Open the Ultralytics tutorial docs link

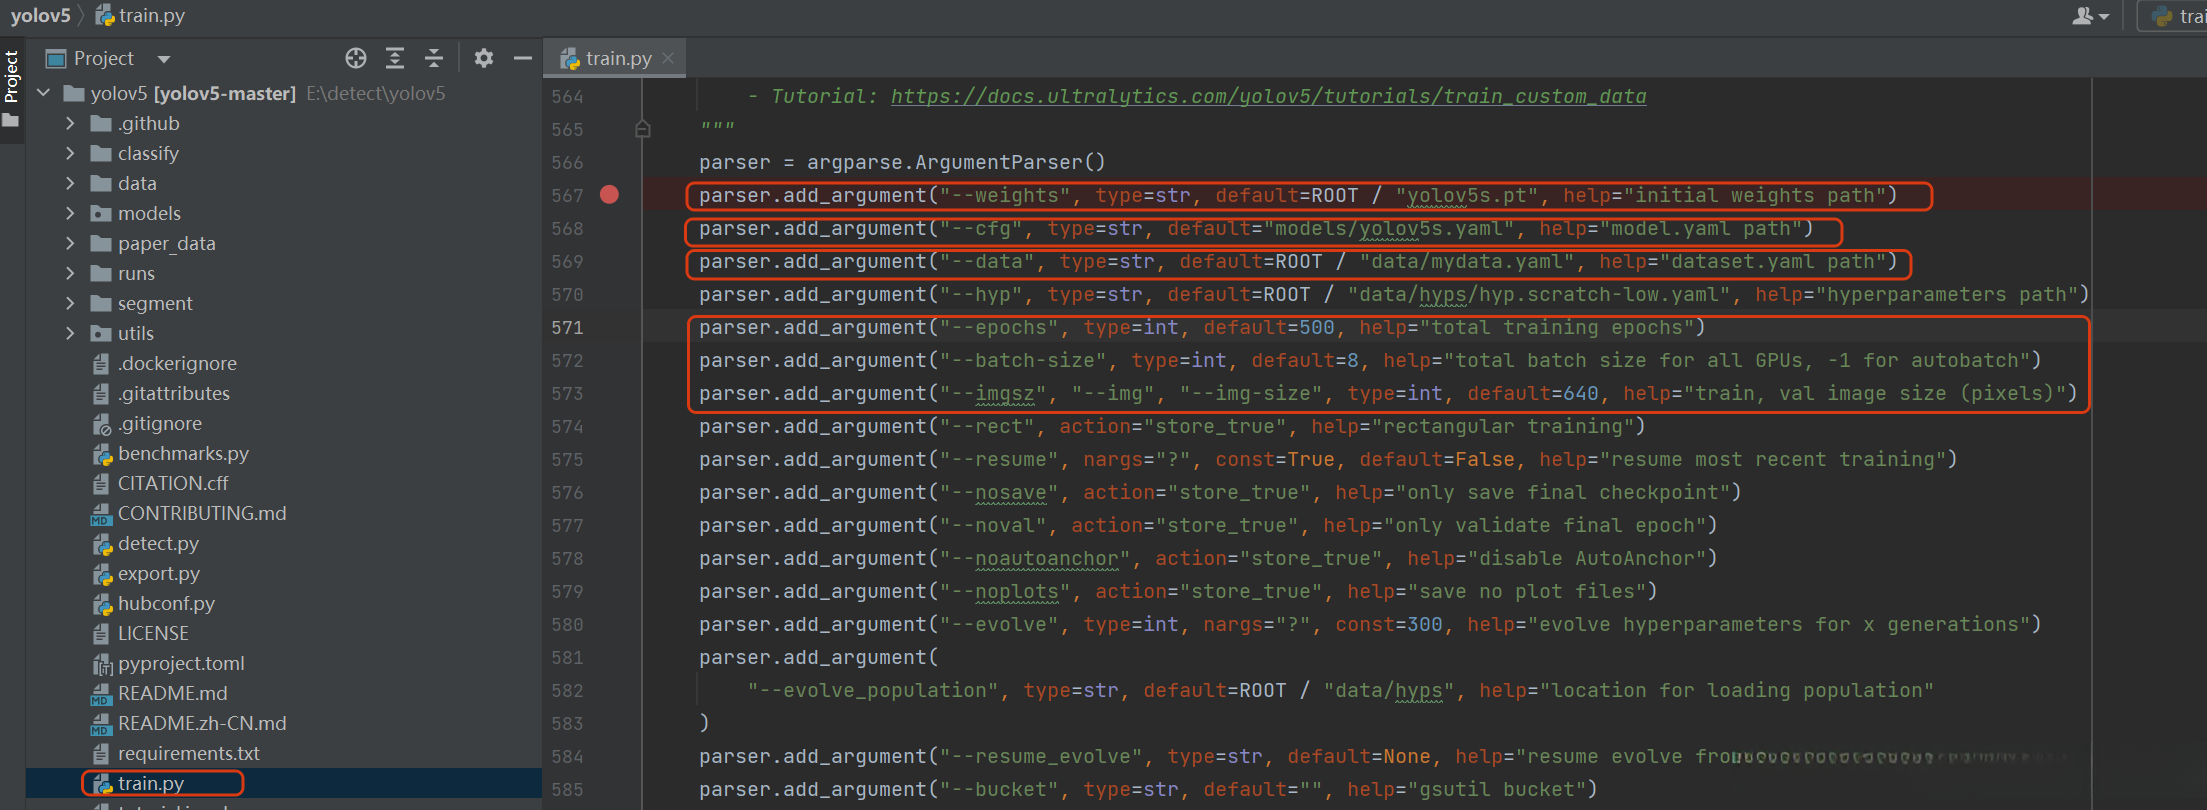pos(1268,96)
